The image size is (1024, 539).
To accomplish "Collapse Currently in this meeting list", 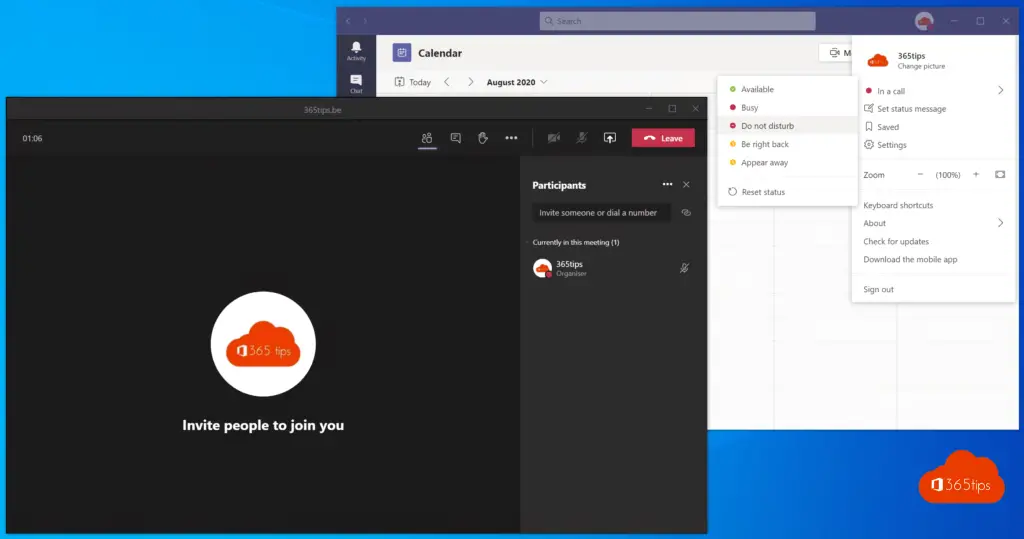I will pyautogui.click(x=528, y=242).
